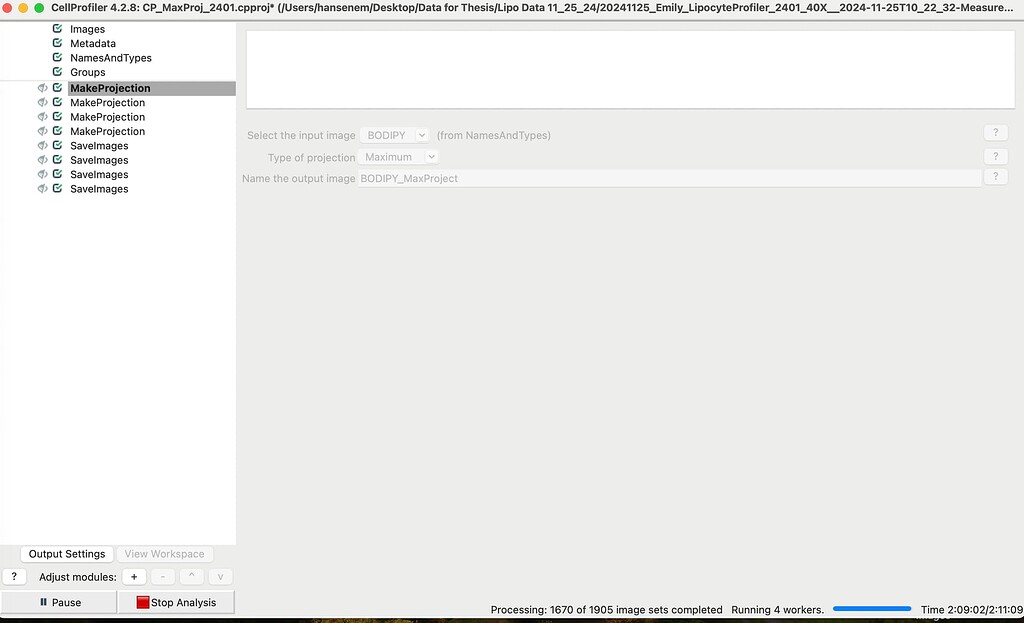Viewport: 1024px width, 623px height.
Task: Open the 'Type of projection' dropdown showing Maximum
Action: pyautogui.click(x=398, y=156)
